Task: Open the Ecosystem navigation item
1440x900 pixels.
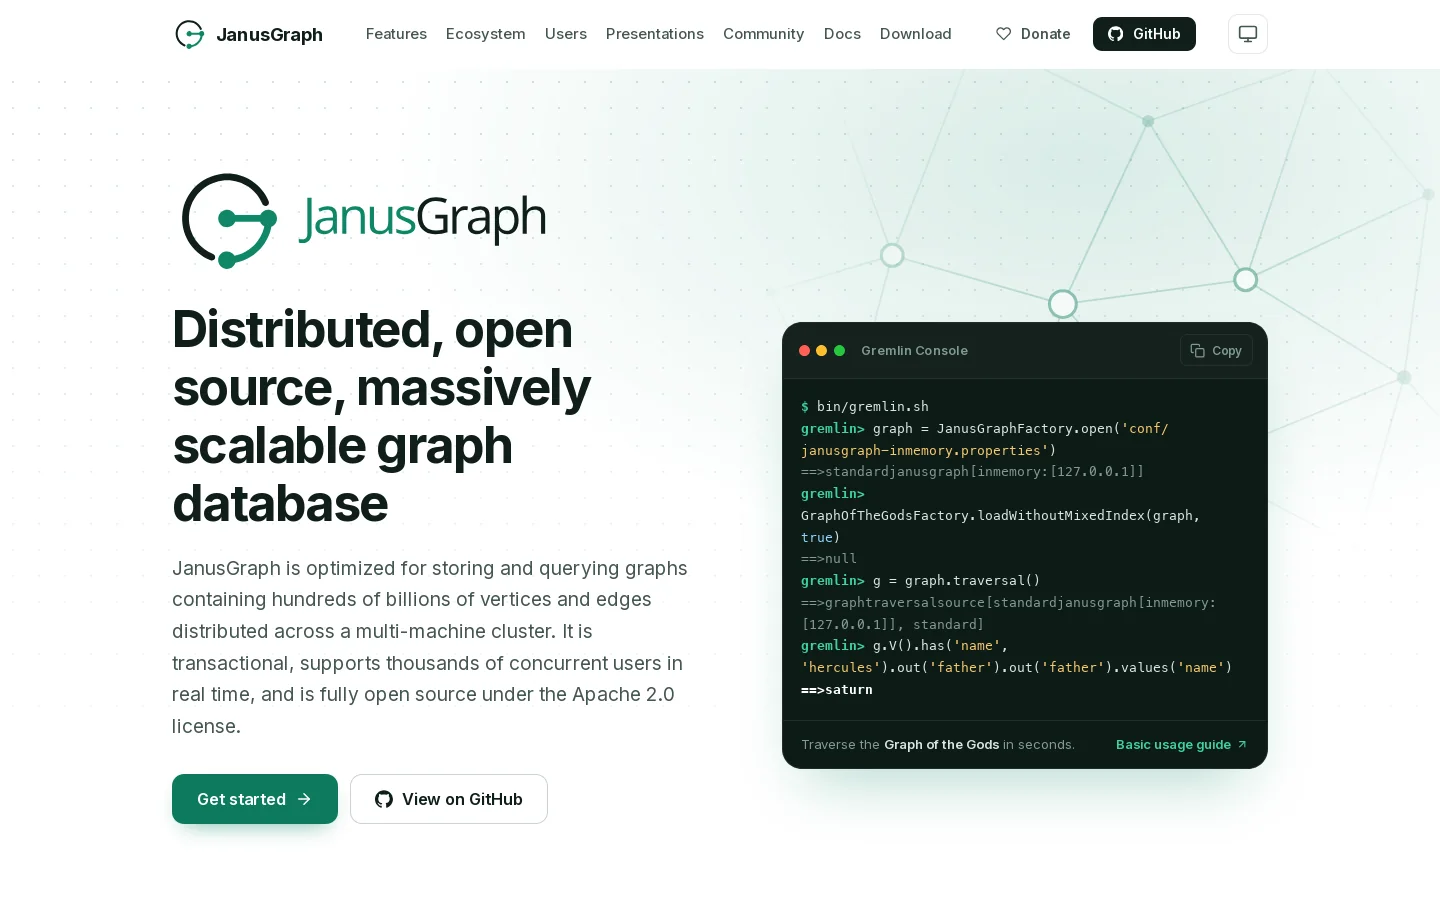Action: click(x=486, y=34)
